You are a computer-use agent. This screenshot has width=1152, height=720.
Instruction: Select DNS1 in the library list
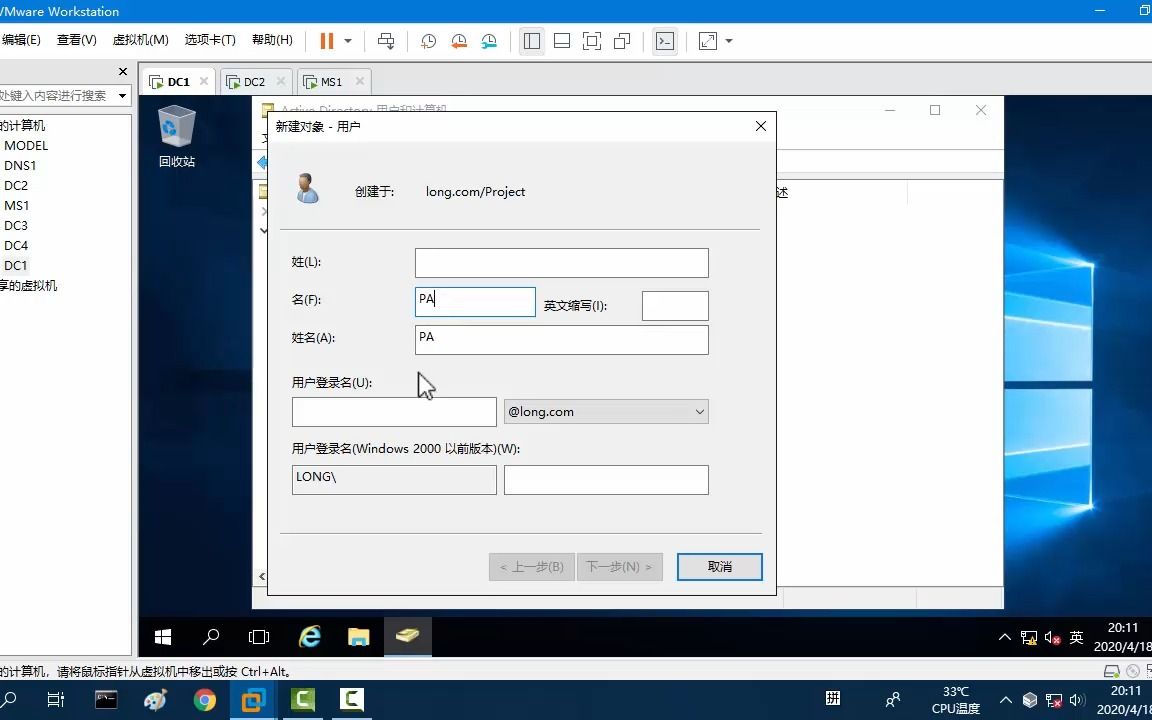pos(20,165)
